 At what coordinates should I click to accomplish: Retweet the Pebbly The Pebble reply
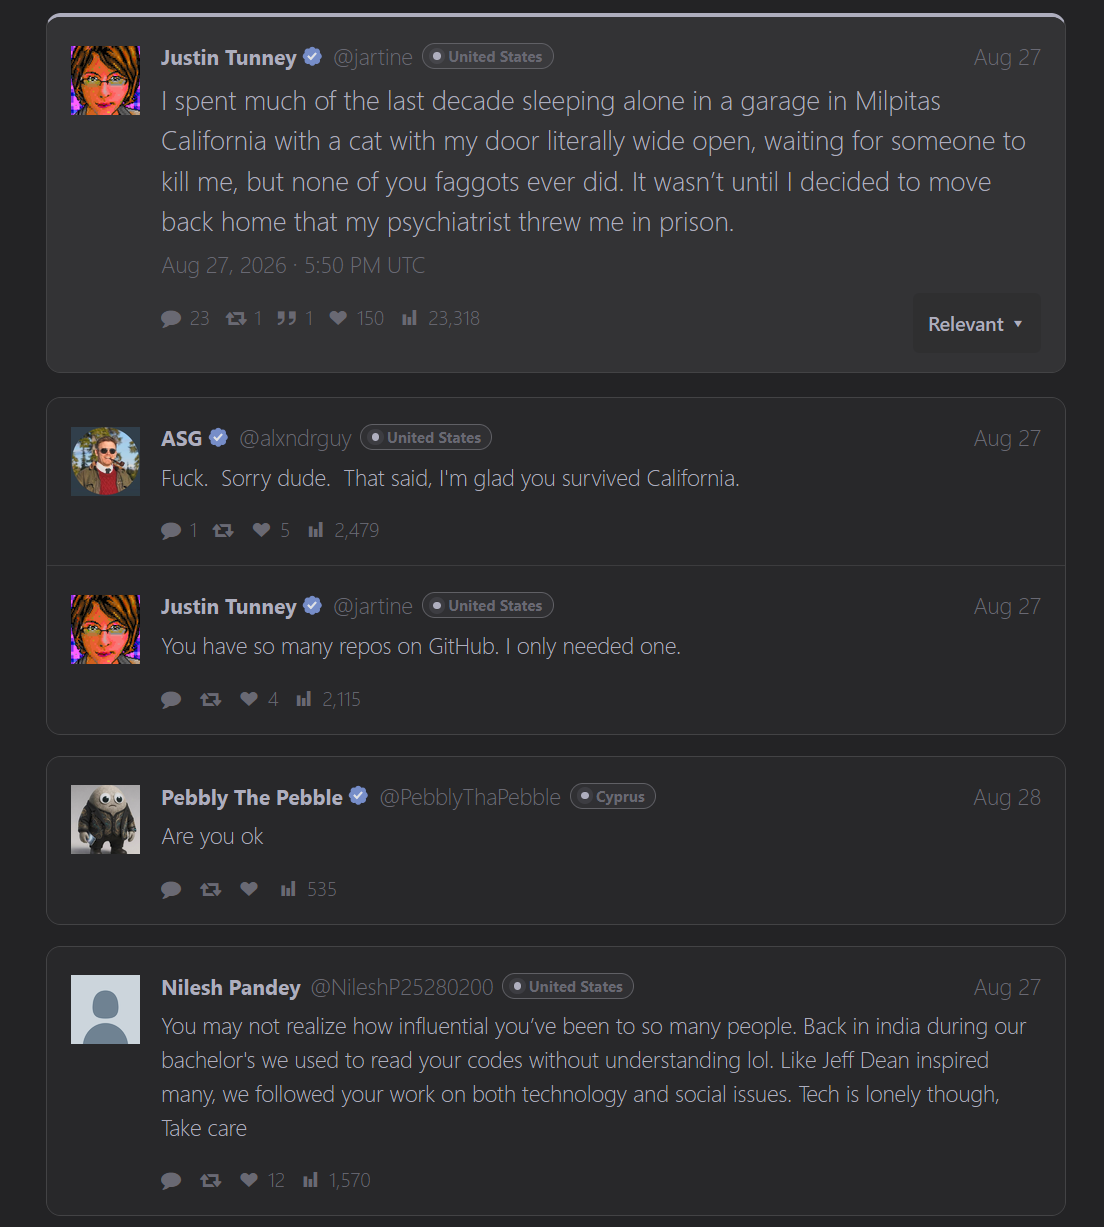[x=210, y=889]
